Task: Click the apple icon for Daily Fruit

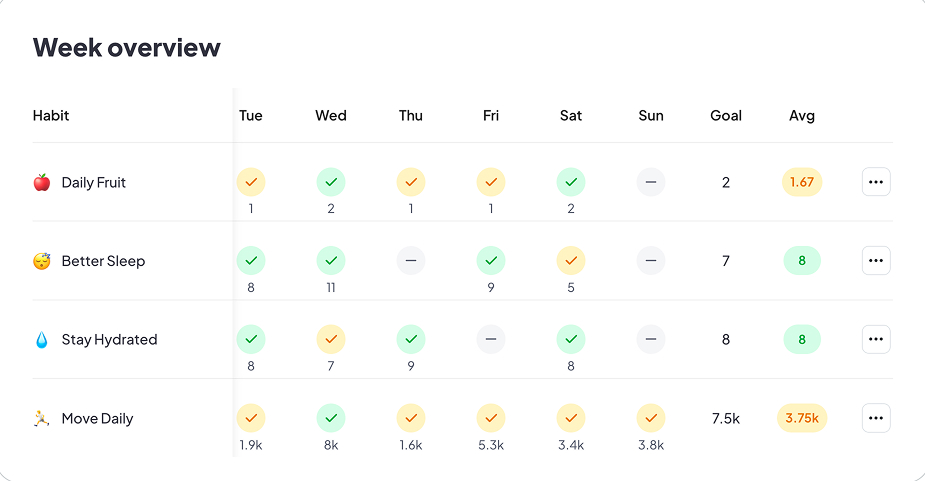Action: [41, 182]
